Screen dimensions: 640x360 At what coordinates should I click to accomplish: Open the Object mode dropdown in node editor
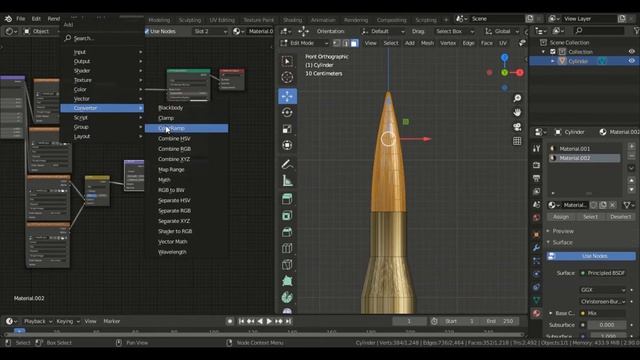point(40,31)
